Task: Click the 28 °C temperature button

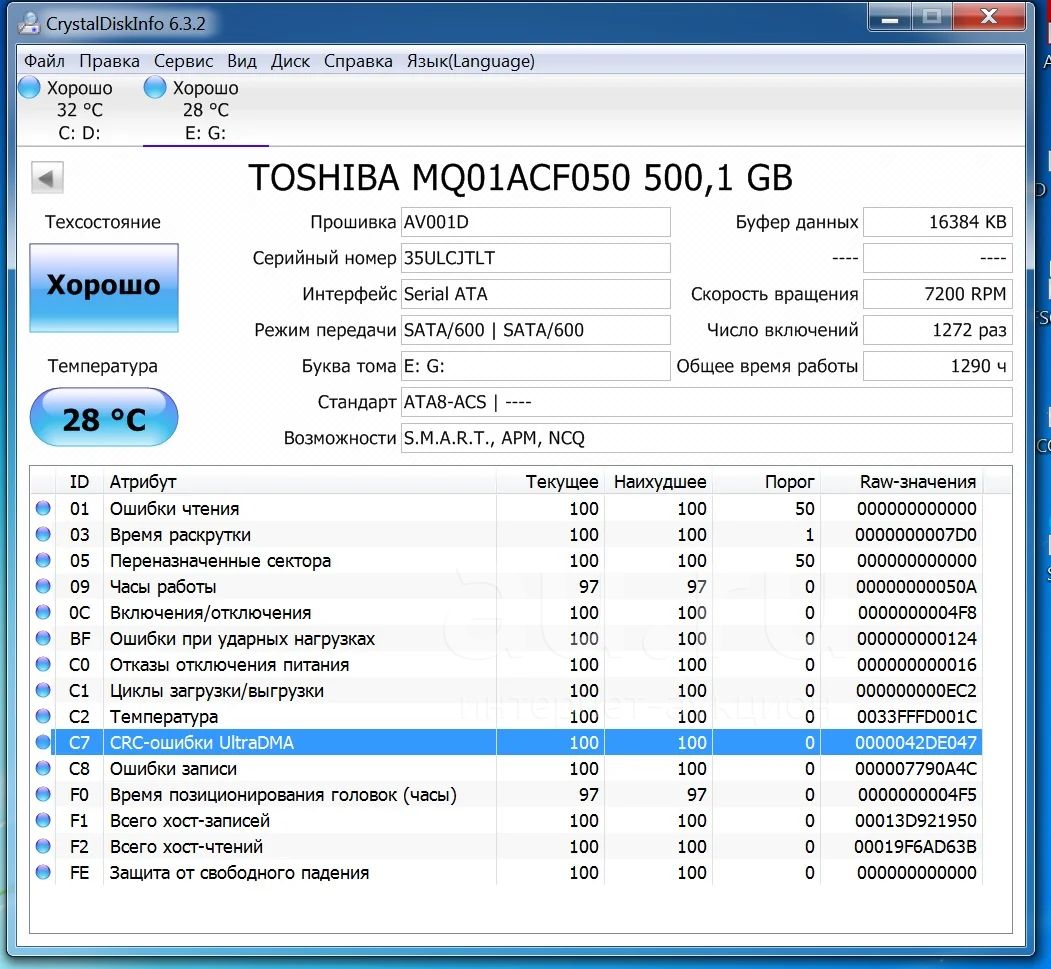Action: point(104,417)
